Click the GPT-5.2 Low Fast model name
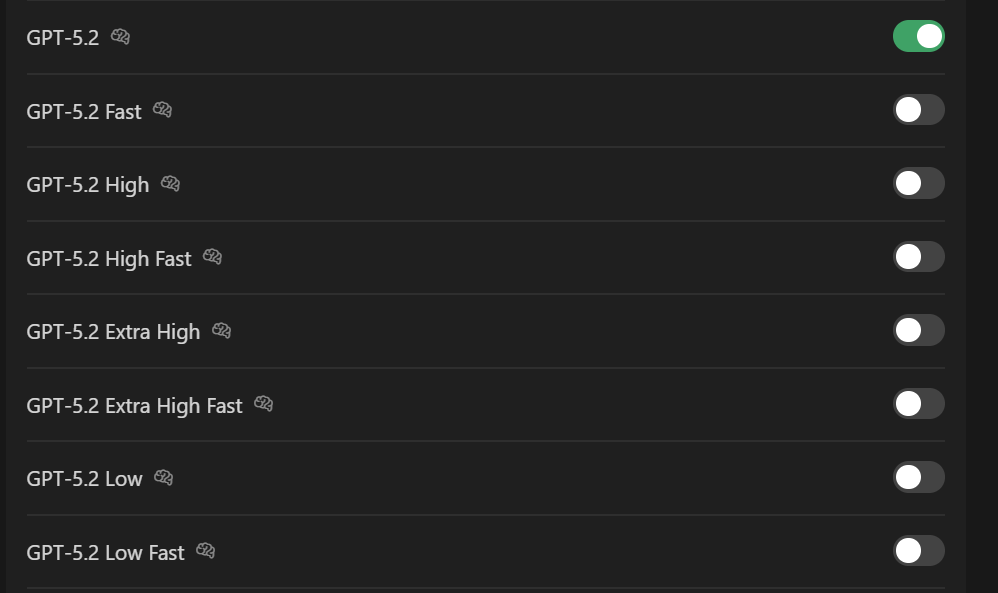Viewport: 998px width, 593px height. (105, 553)
